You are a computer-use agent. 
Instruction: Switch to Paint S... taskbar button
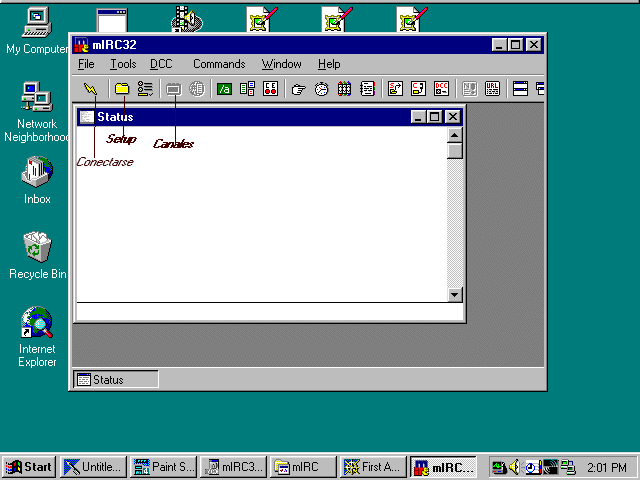click(x=164, y=467)
